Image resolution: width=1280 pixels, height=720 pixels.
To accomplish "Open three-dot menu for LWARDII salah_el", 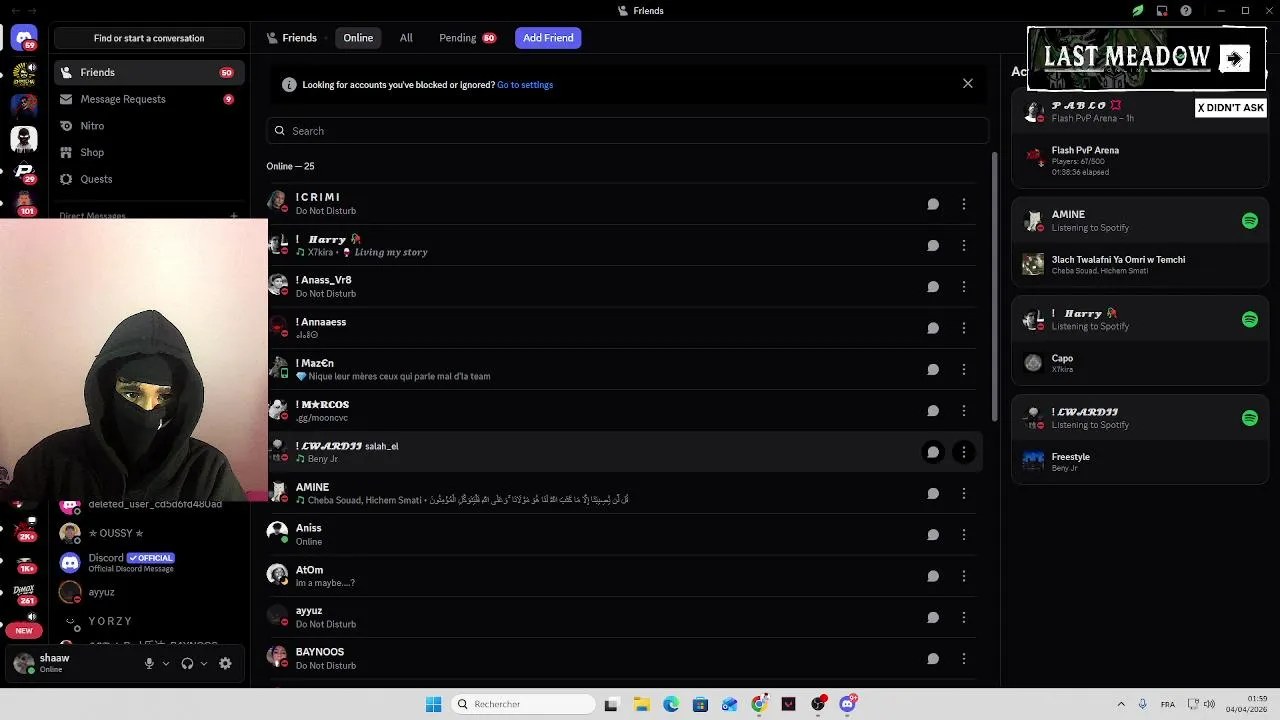I will [964, 452].
